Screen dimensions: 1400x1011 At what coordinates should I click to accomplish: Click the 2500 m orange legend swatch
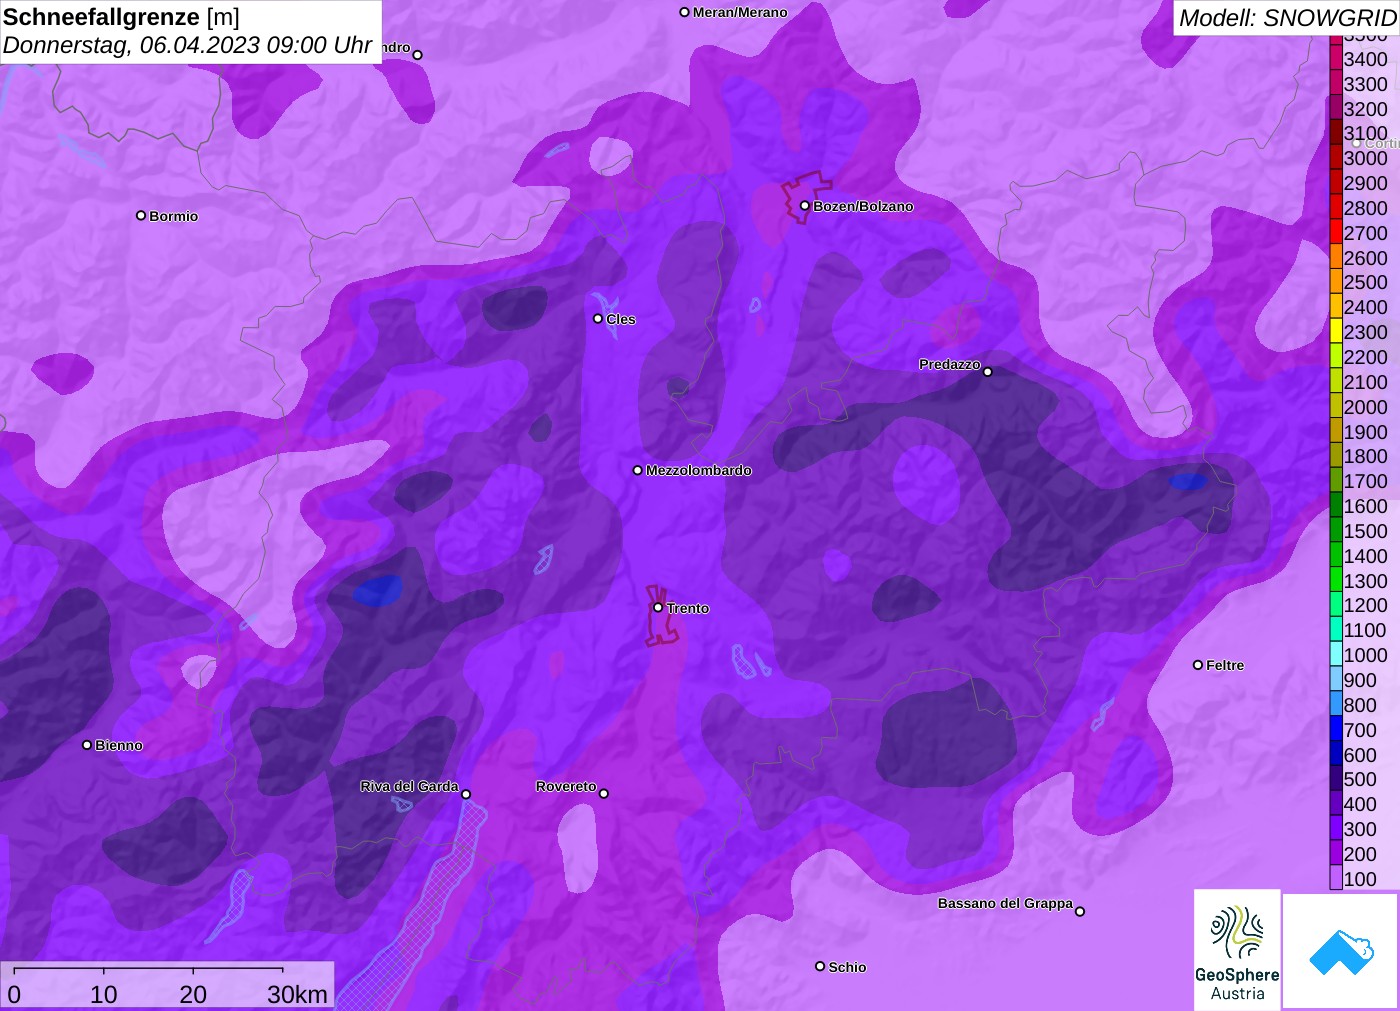(x=1336, y=282)
